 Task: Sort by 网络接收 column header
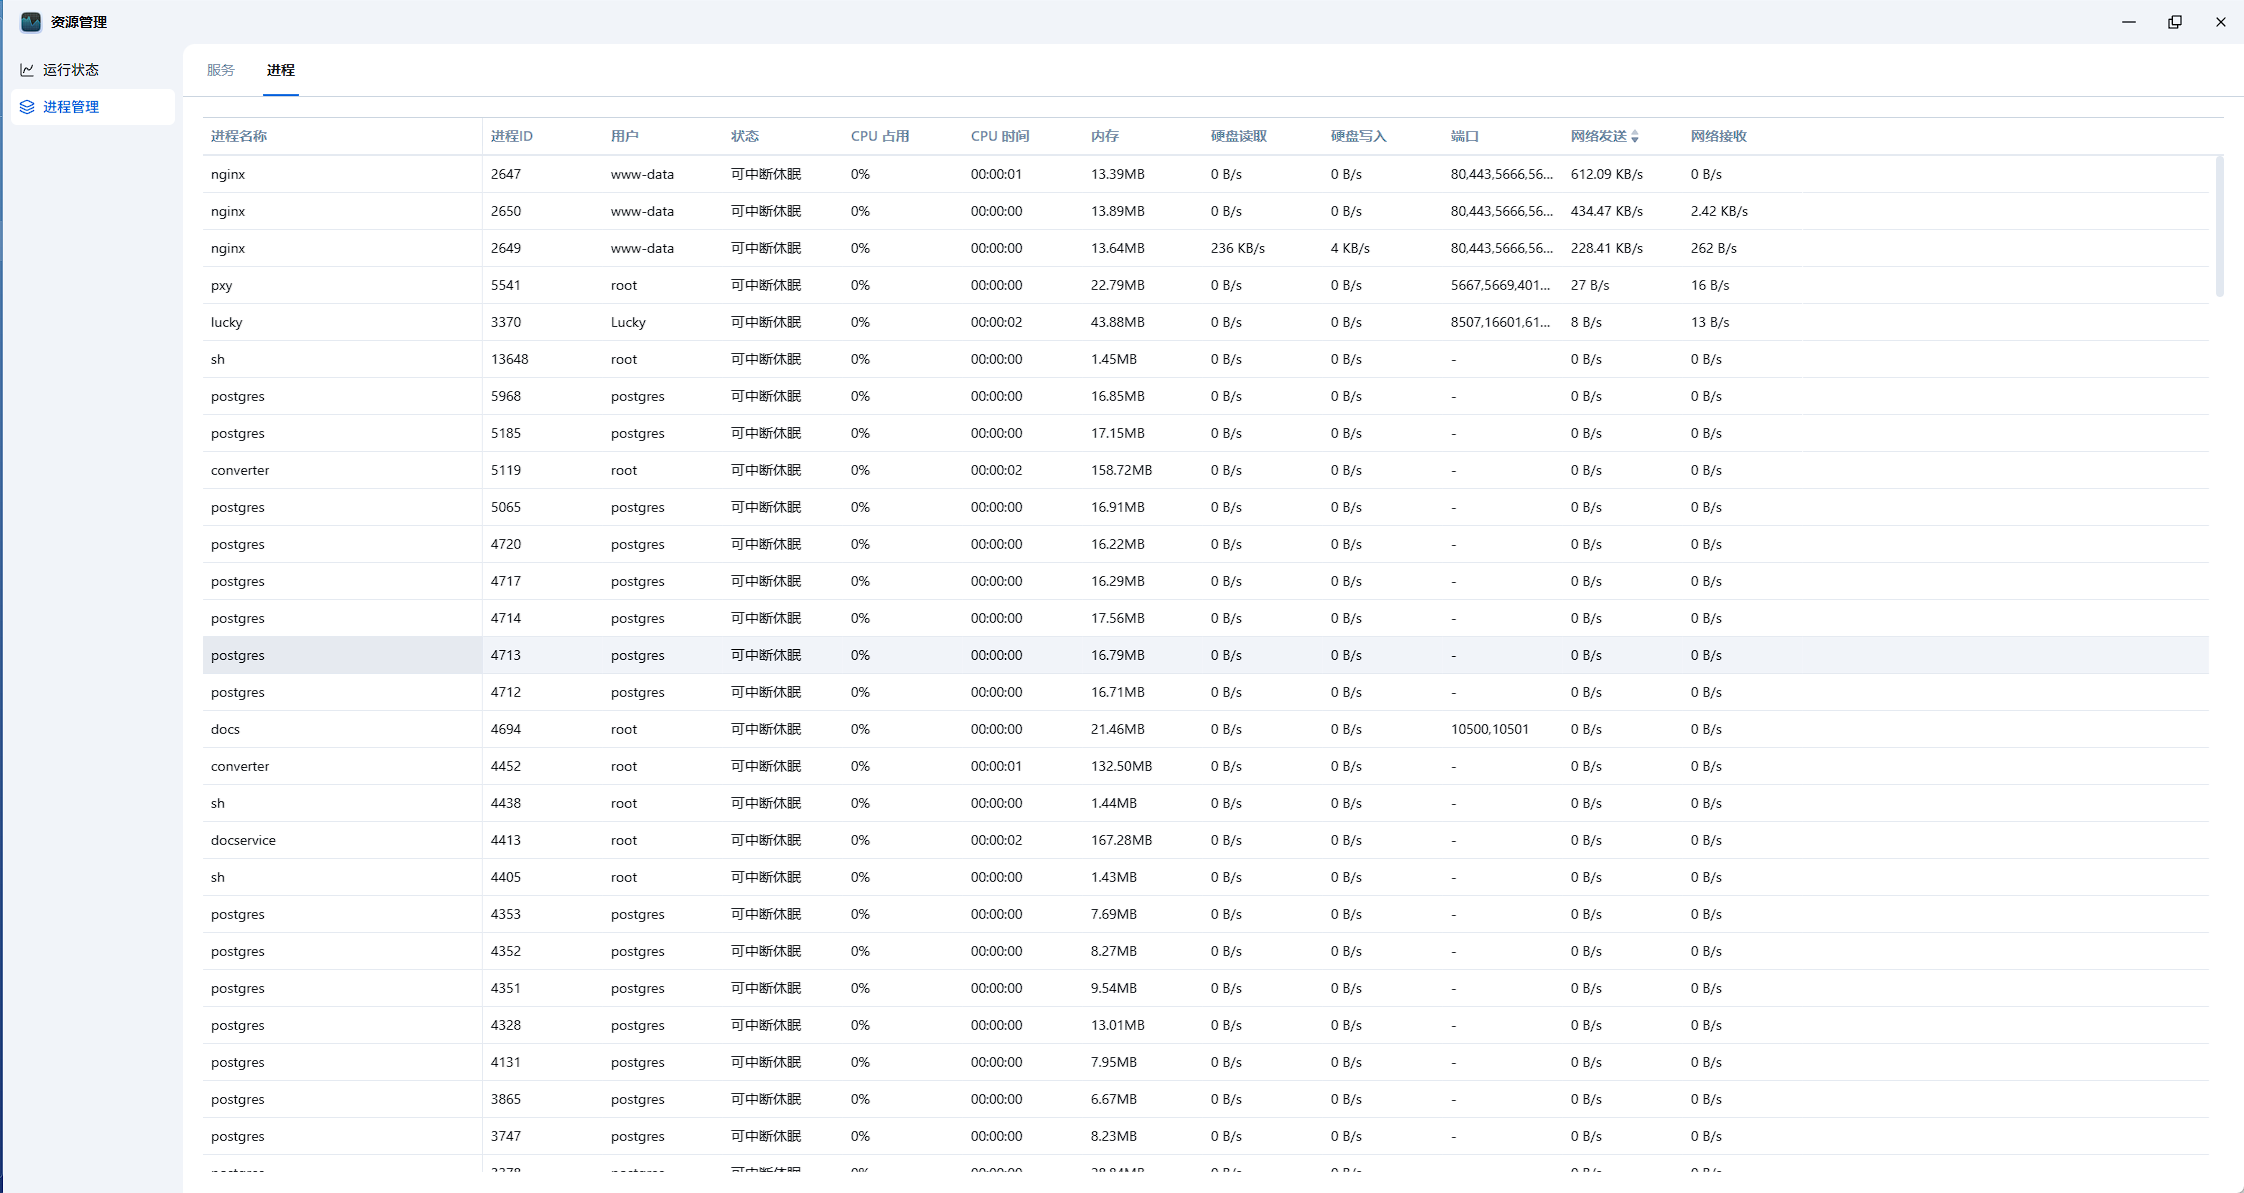click(x=1718, y=136)
